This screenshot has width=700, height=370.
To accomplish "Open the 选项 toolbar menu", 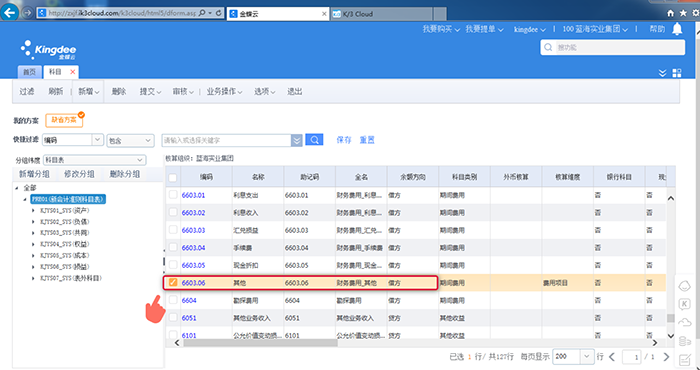I will (x=264, y=91).
